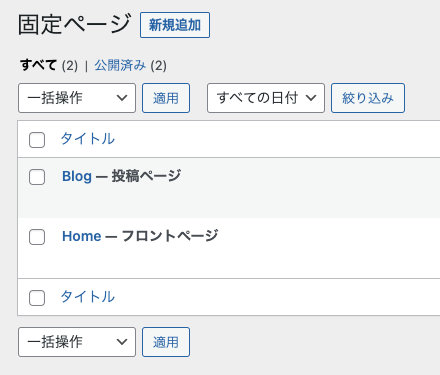The height and width of the screenshot is (375, 440).
Task: Sort by header タイトル column link
Action: (x=88, y=139)
